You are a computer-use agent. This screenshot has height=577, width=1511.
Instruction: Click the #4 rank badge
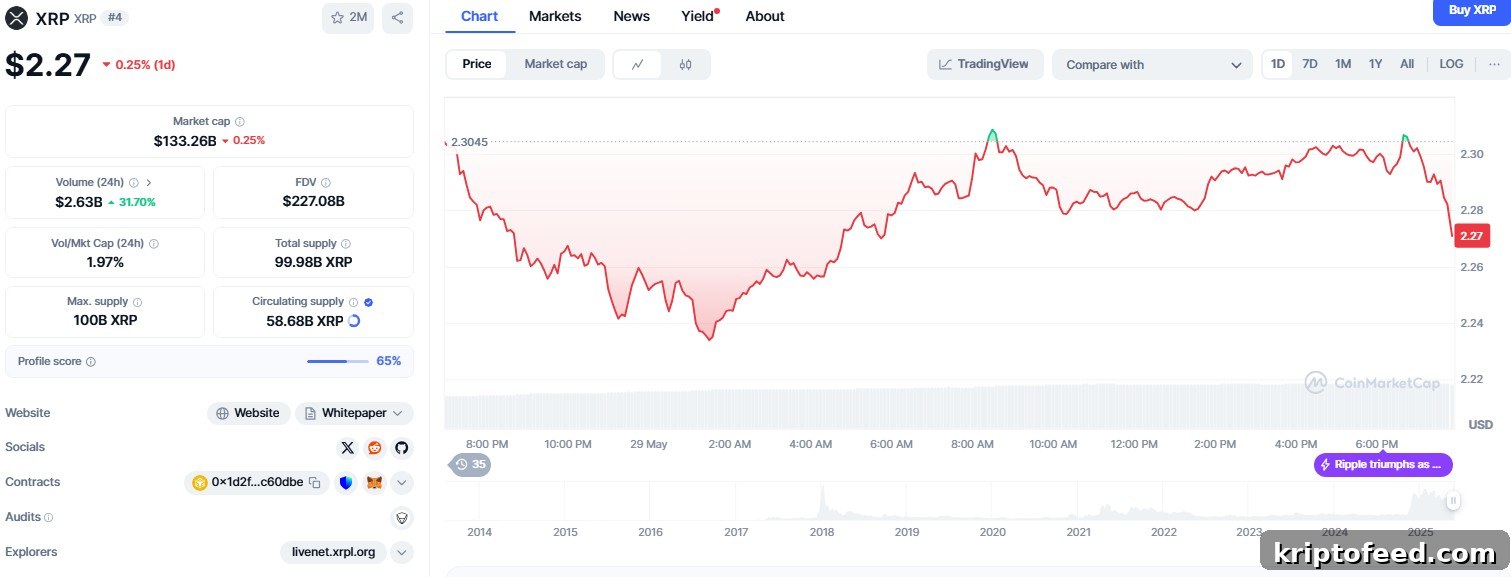point(115,17)
